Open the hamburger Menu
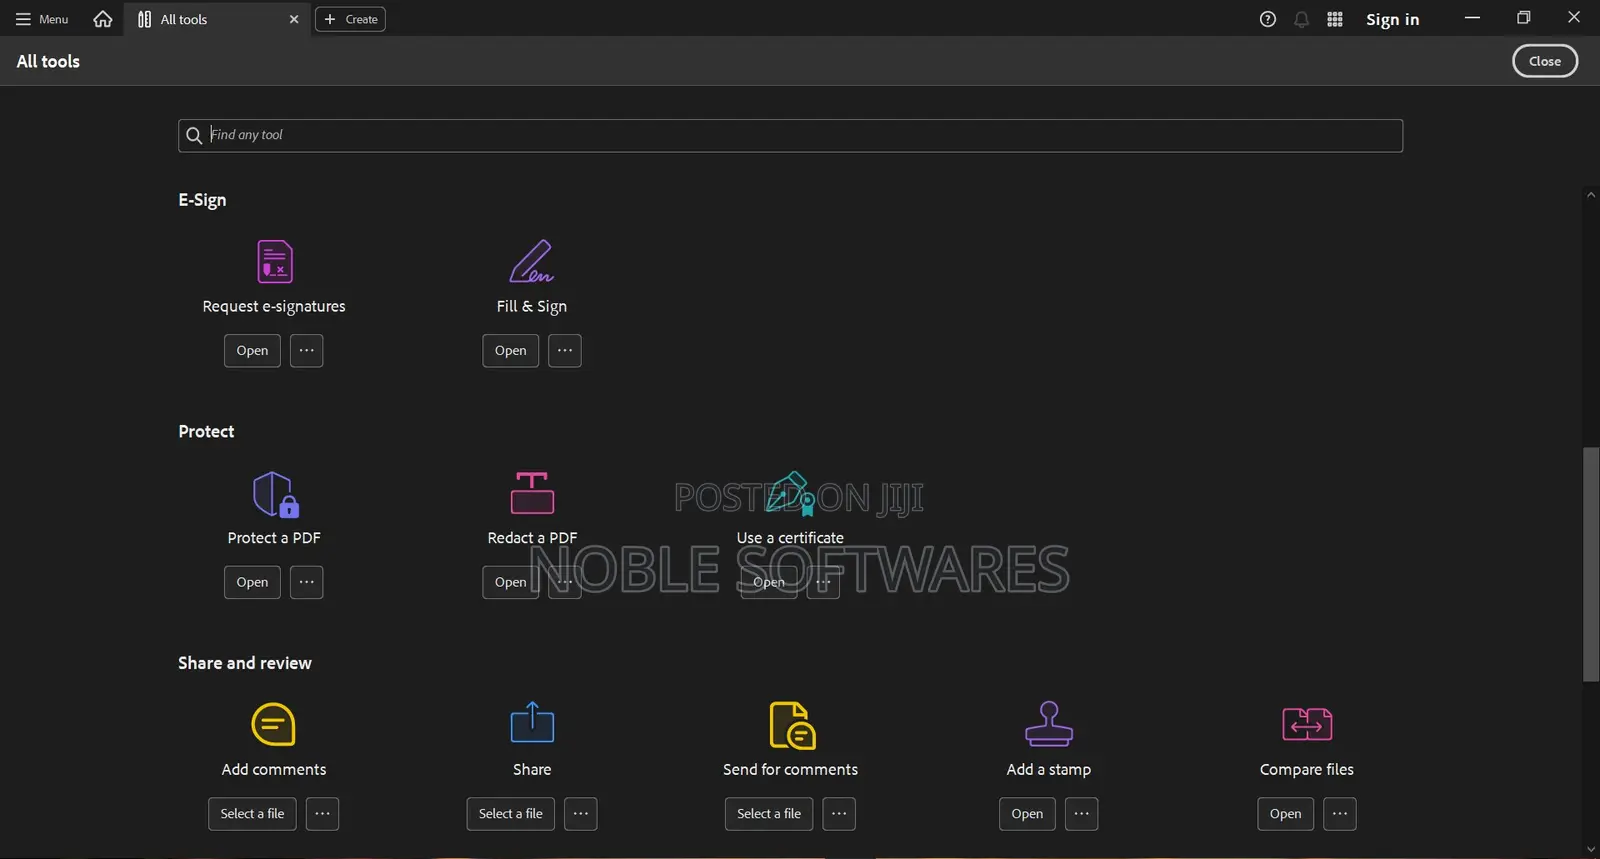 [42, 19]
